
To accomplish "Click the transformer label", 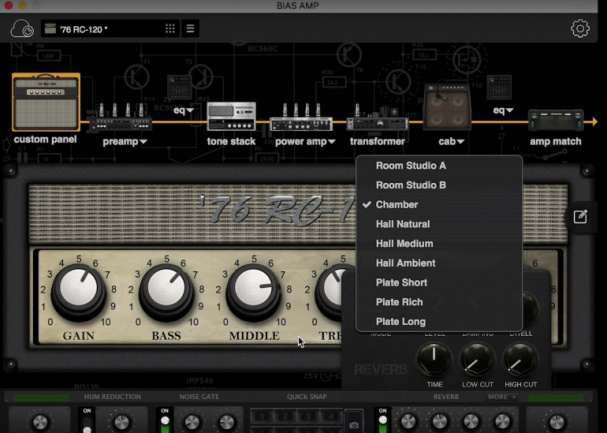I will 377,141.
